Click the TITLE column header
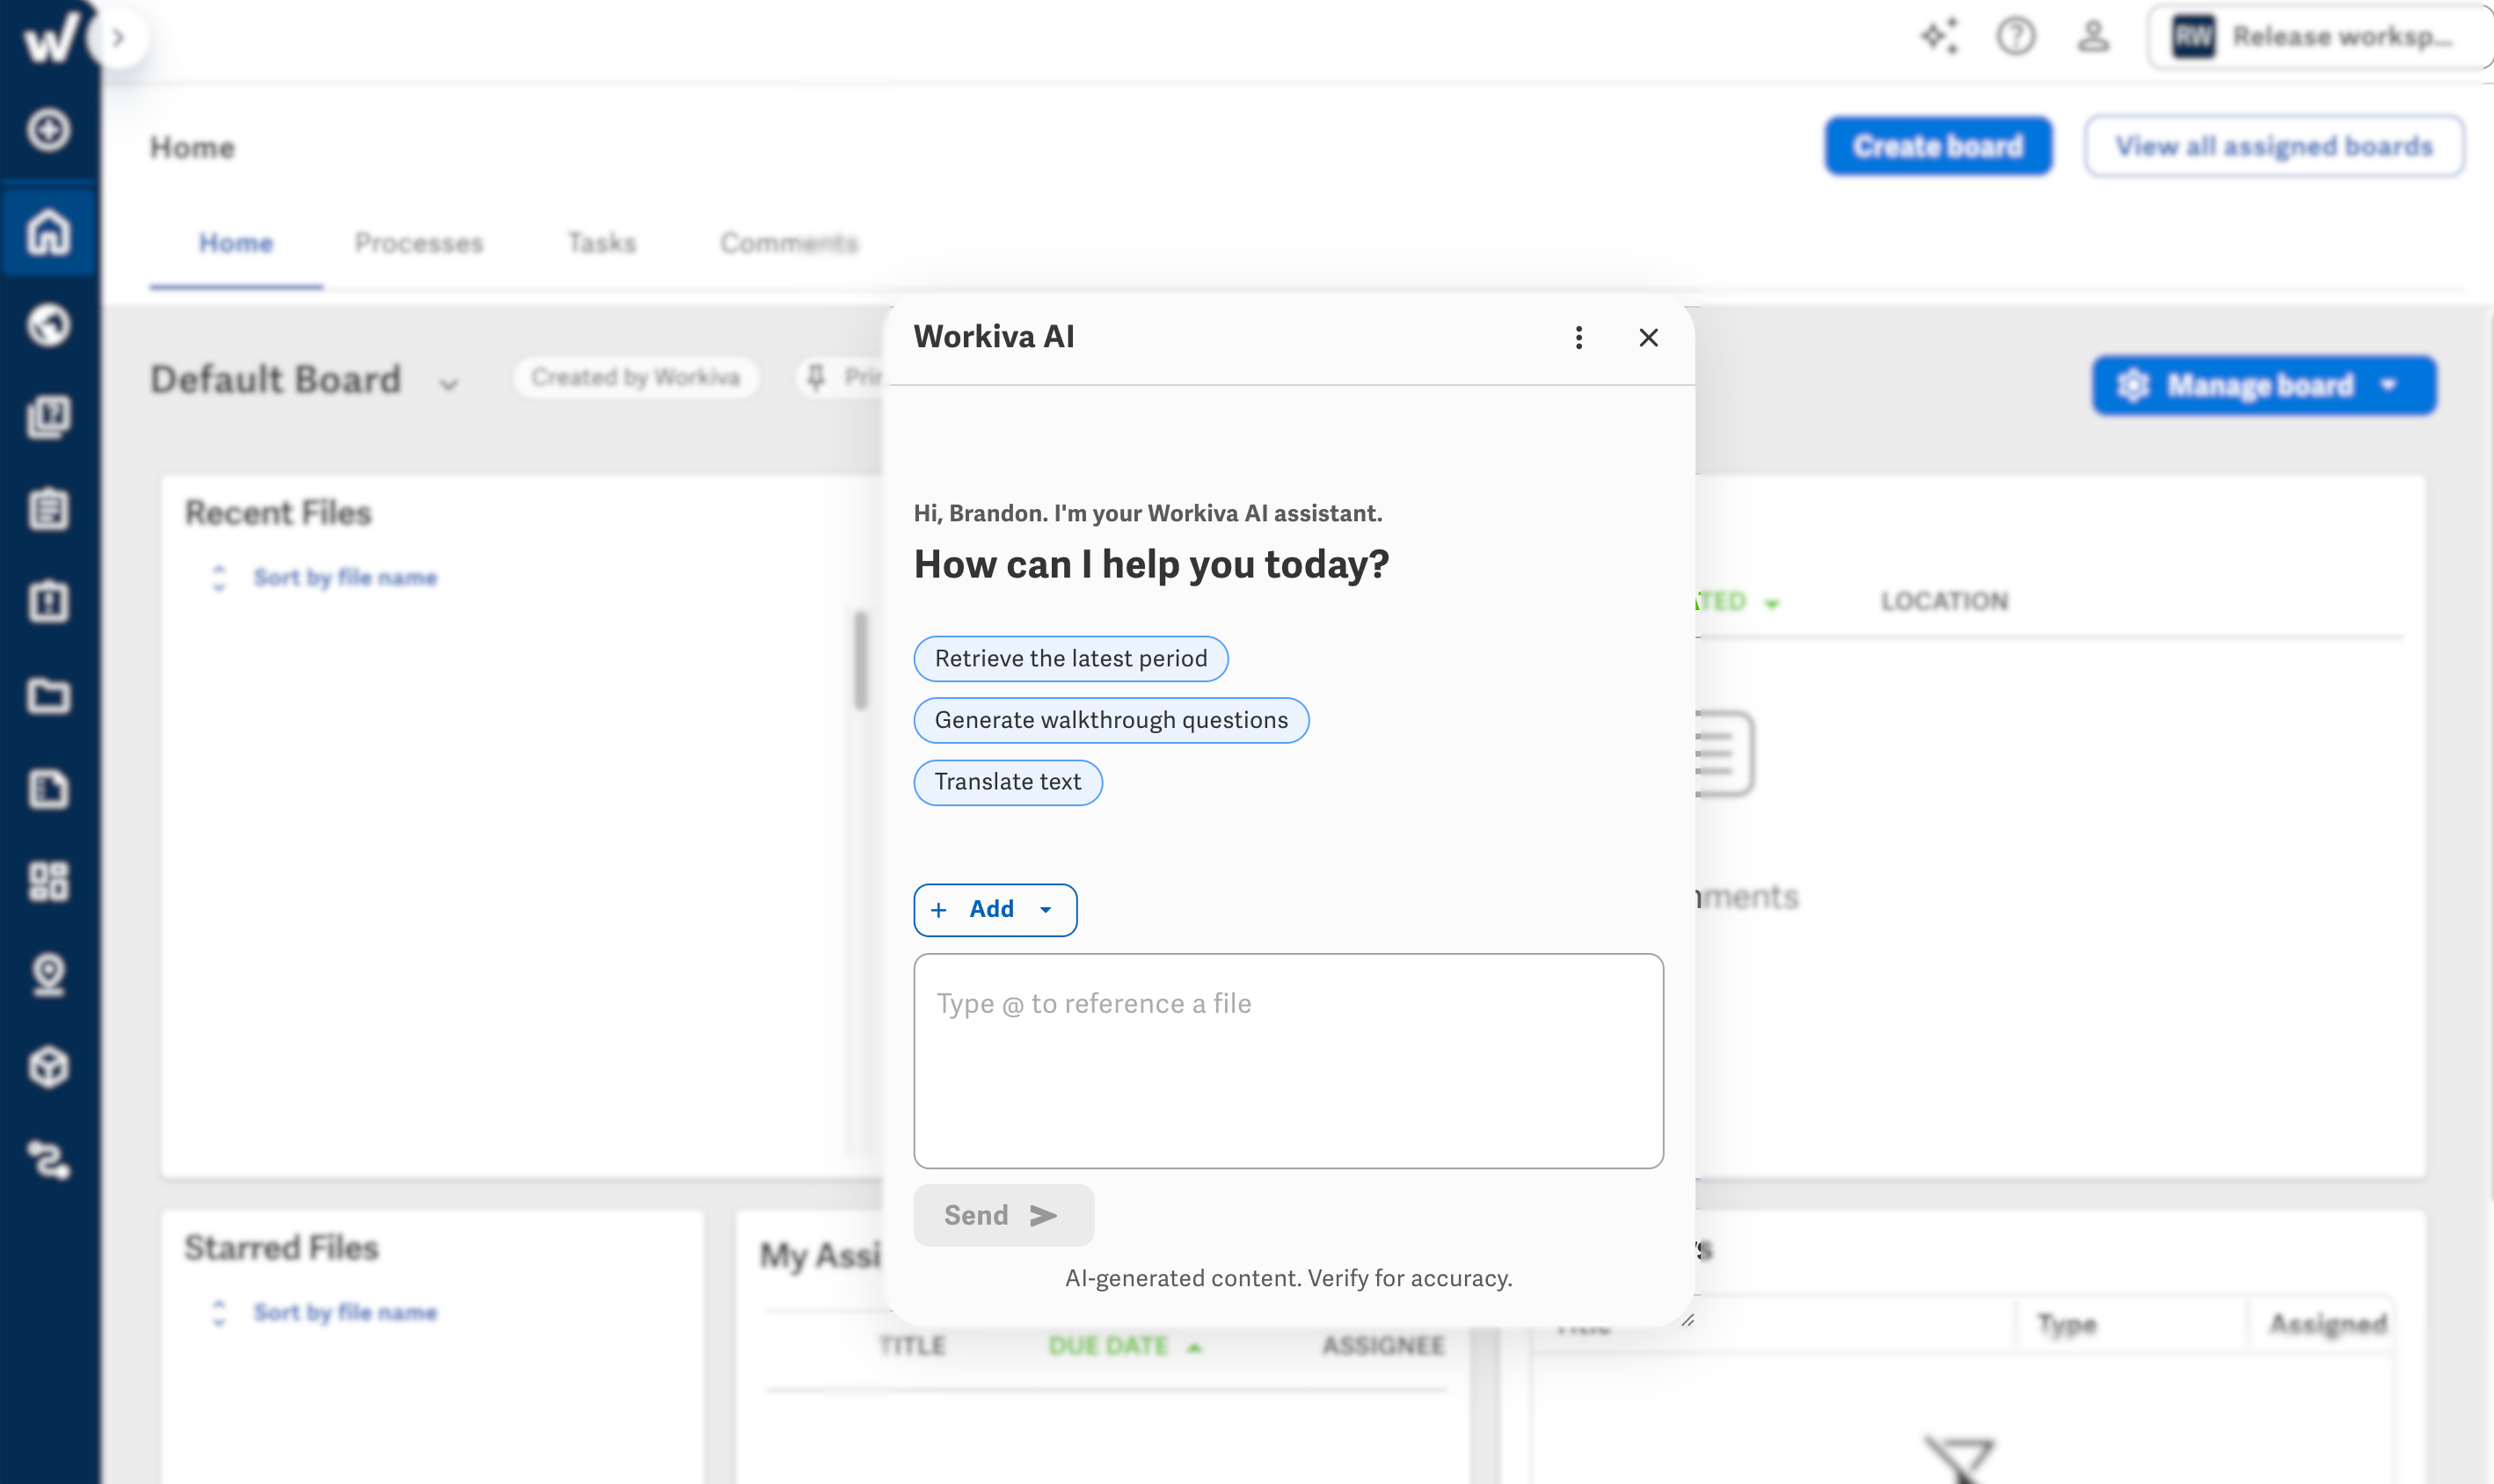This screenshot has height=1484, width=2494. [x=912, y=1346]
